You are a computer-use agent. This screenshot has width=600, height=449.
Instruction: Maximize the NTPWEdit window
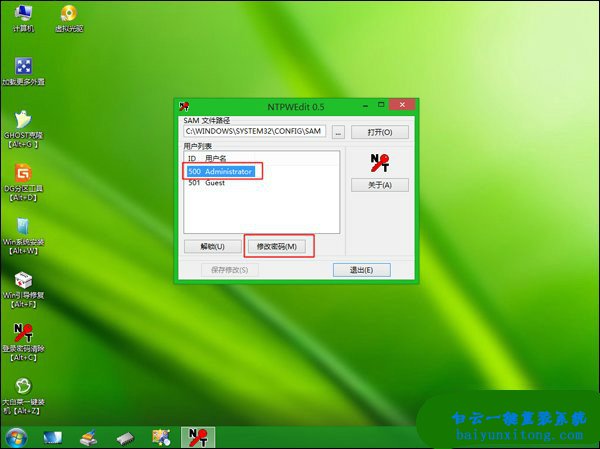[381, 104]
